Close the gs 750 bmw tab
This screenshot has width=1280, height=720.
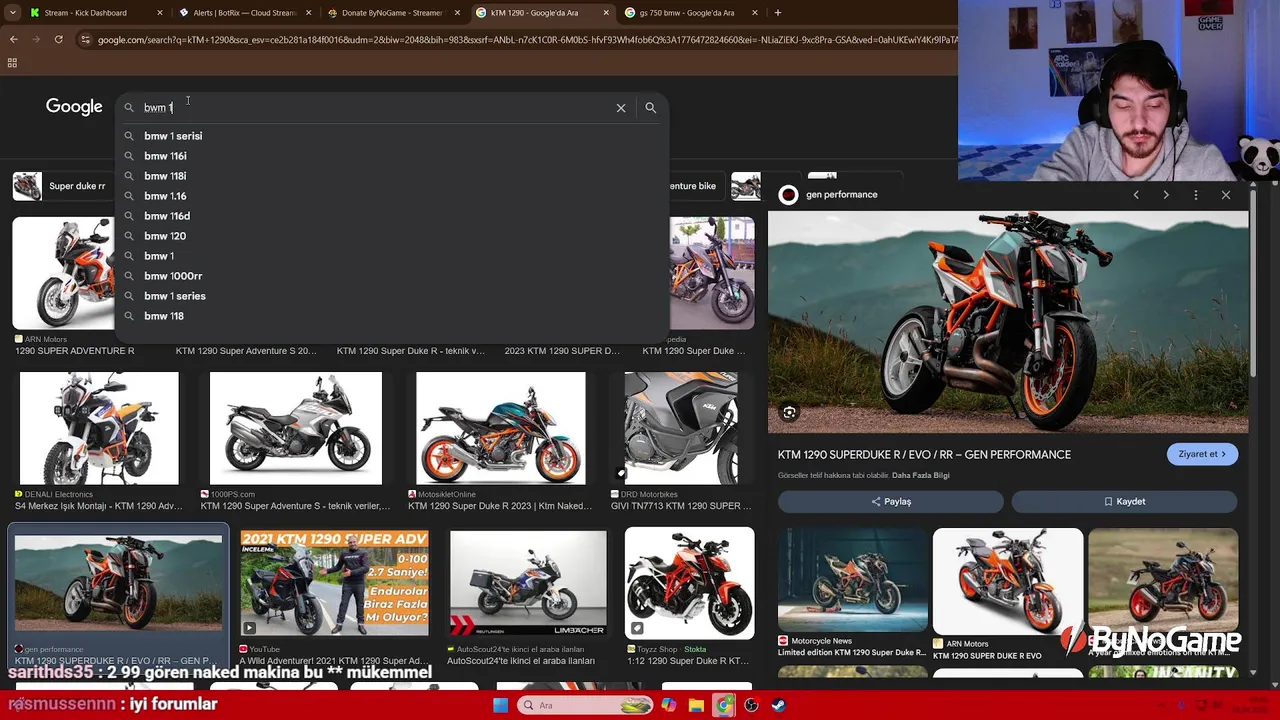tap(754, 13)
